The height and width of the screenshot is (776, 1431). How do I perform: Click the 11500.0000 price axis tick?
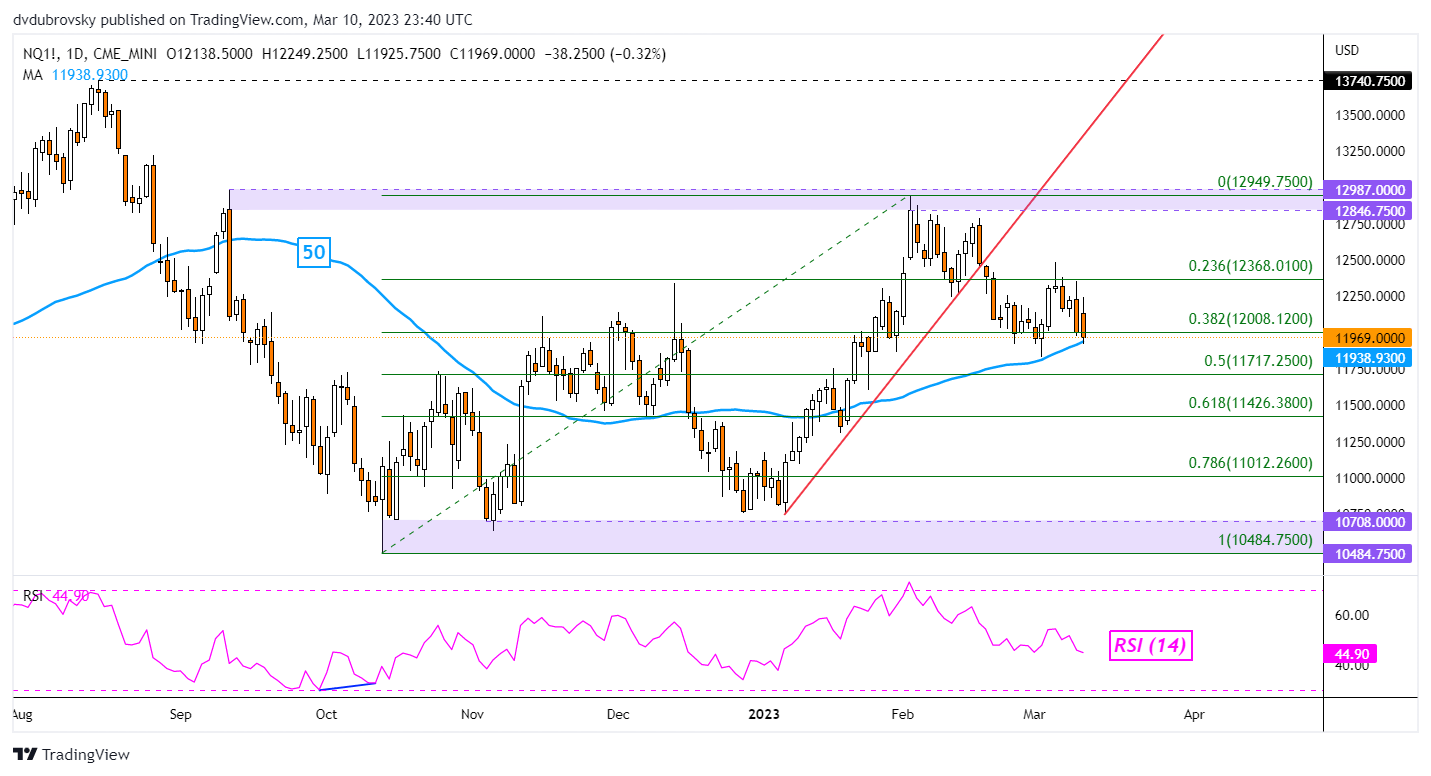coord(1371,406)
